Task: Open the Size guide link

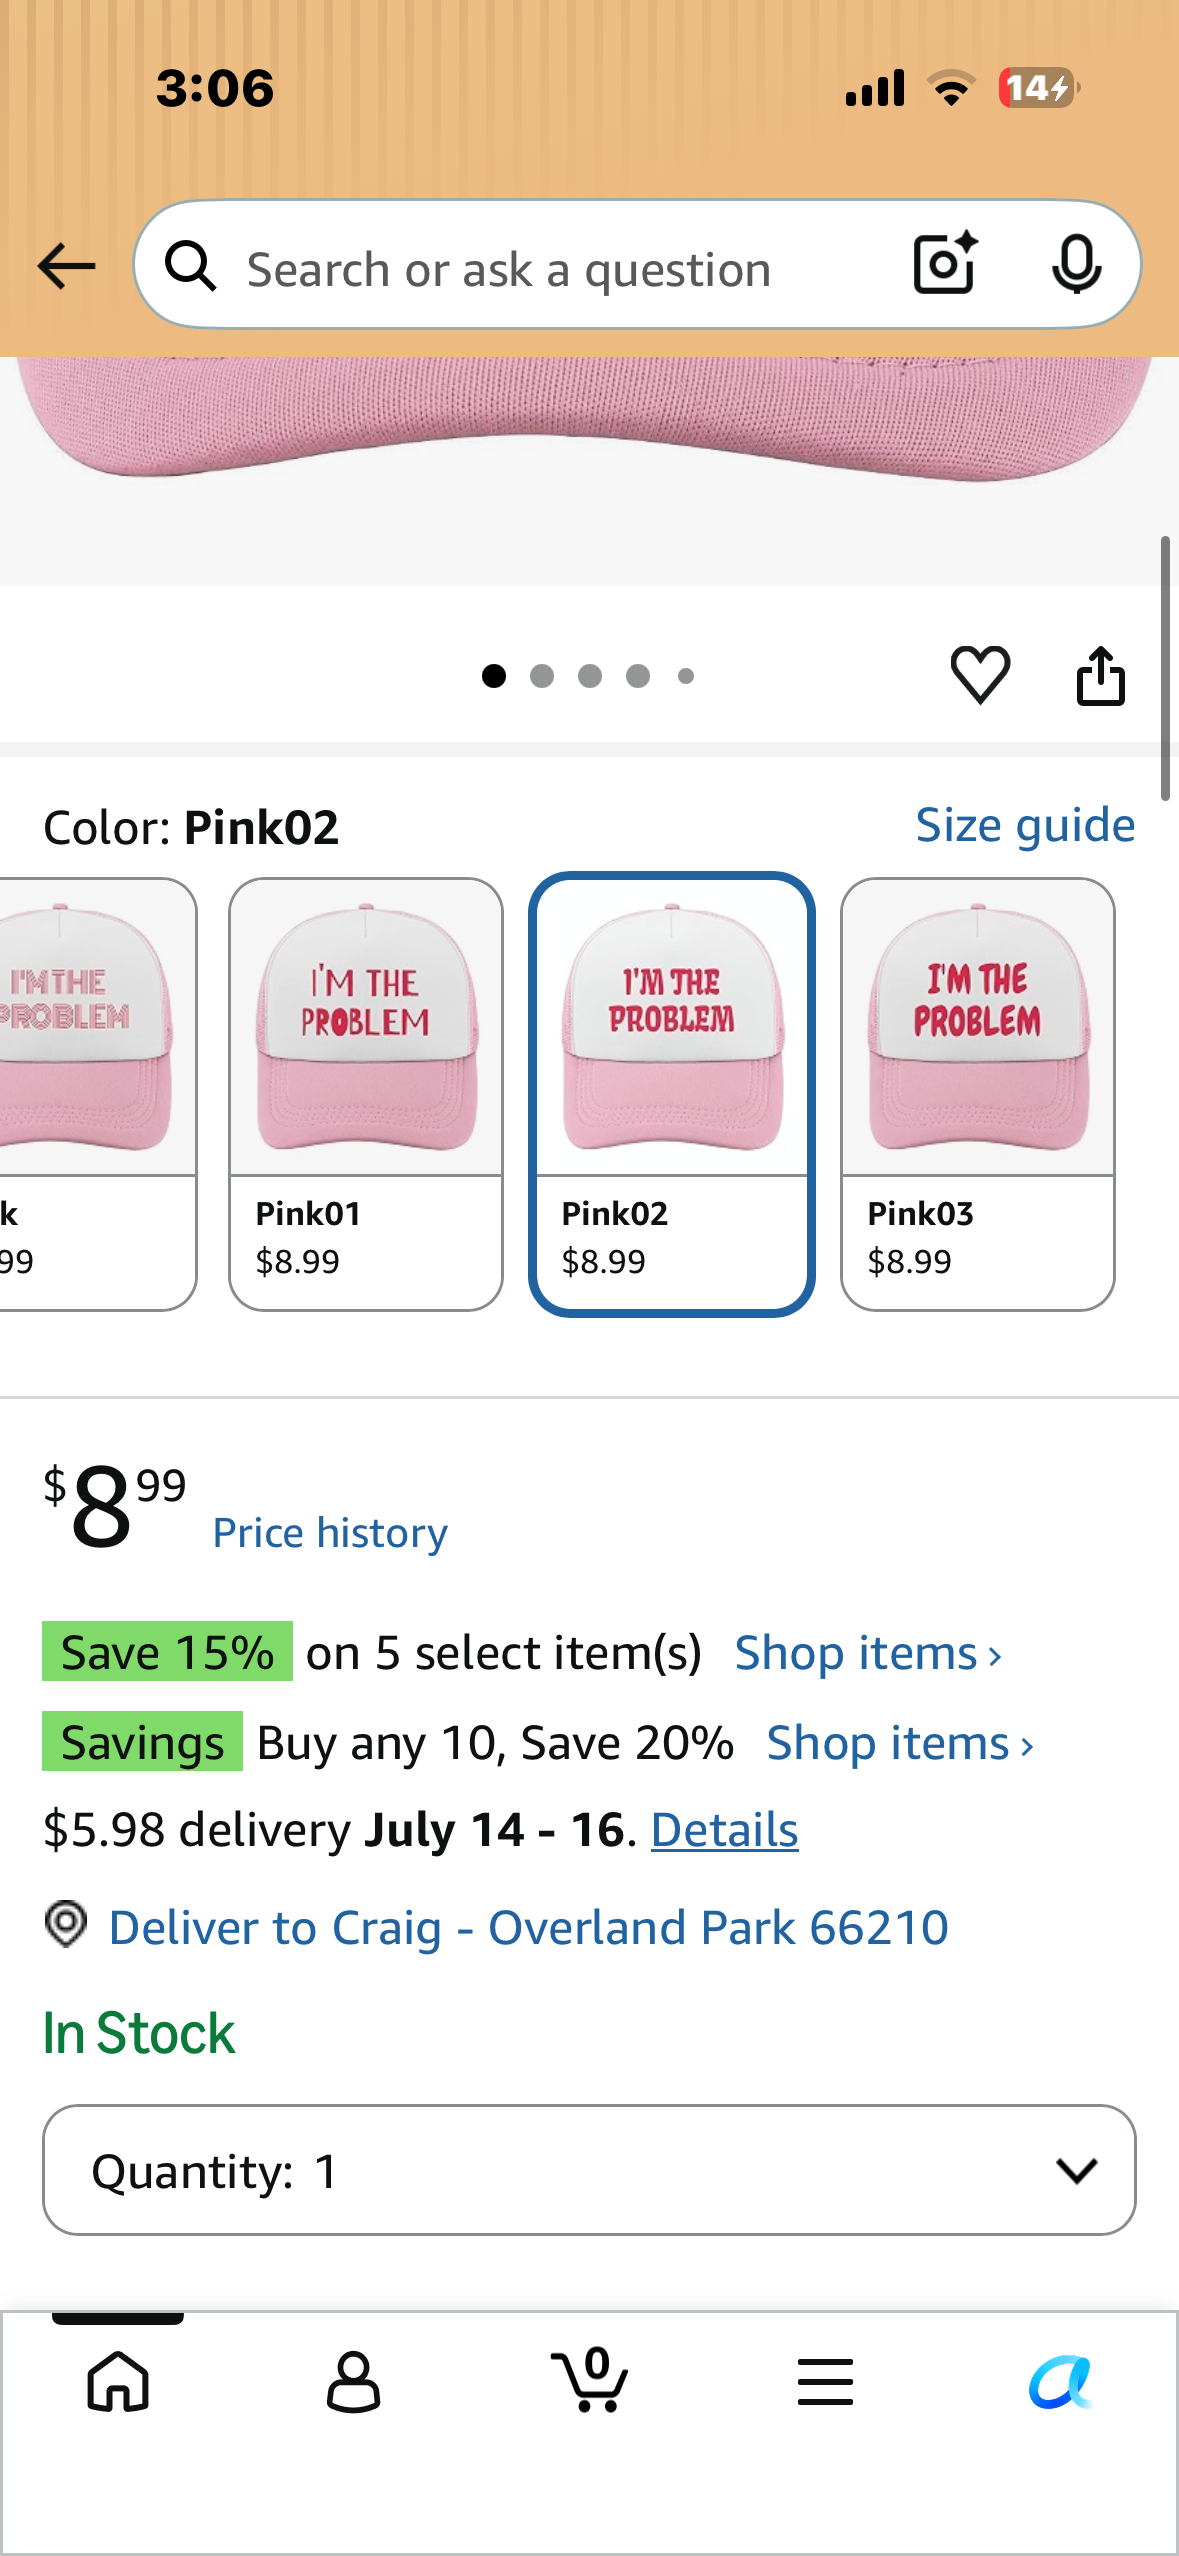Action: point(1025,825)
